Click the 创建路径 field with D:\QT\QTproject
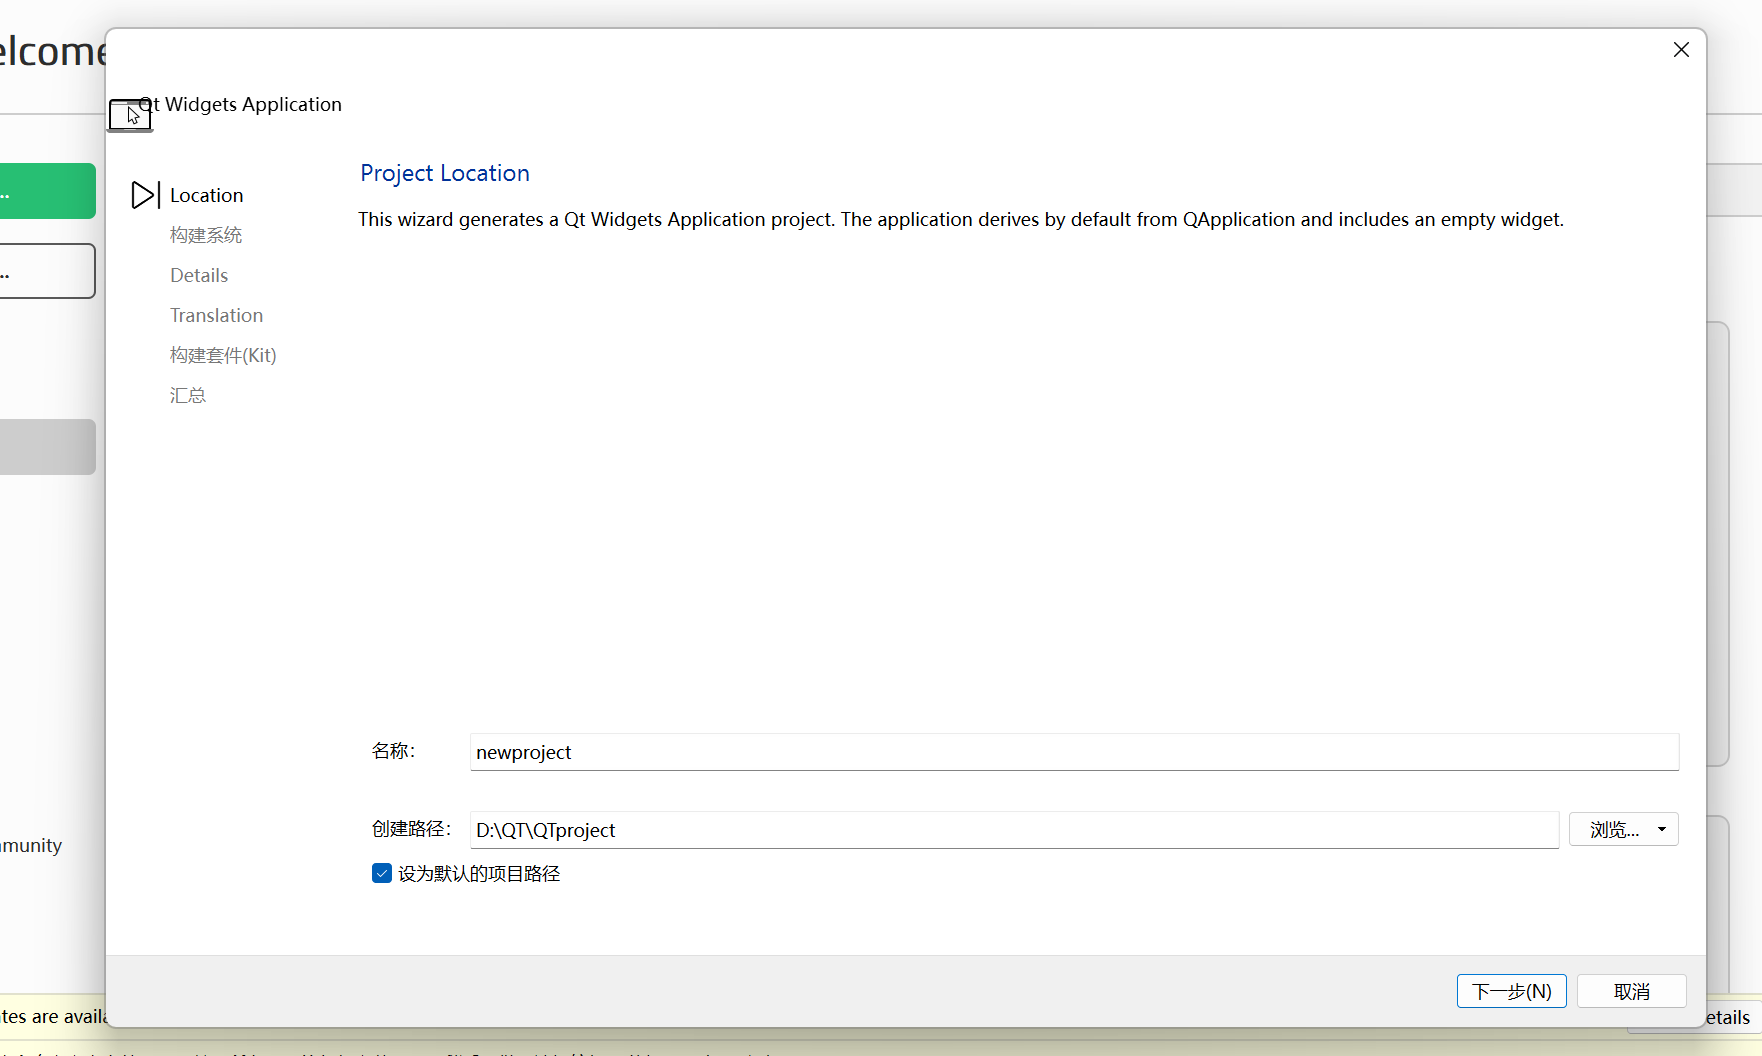Viewport: 1762px width, 1056px height. 1014,830
